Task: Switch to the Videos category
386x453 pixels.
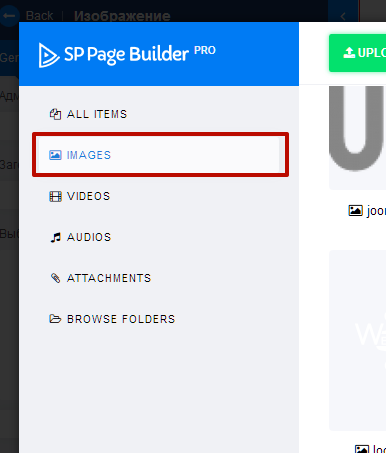Action: 159,196
